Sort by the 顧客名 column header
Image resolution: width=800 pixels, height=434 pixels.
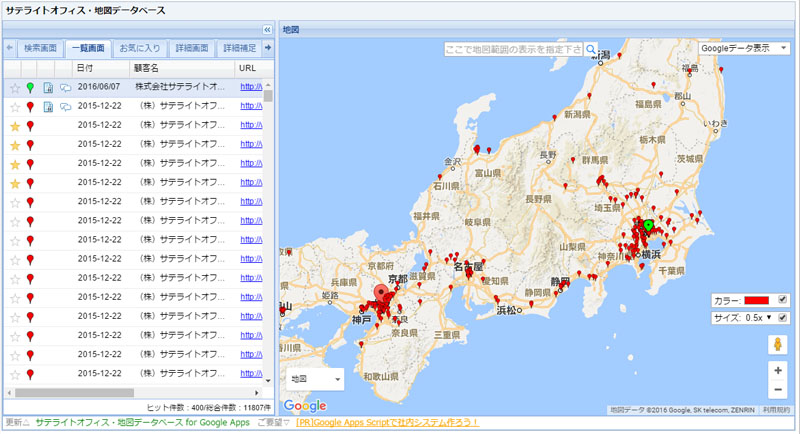coord(182,68)
